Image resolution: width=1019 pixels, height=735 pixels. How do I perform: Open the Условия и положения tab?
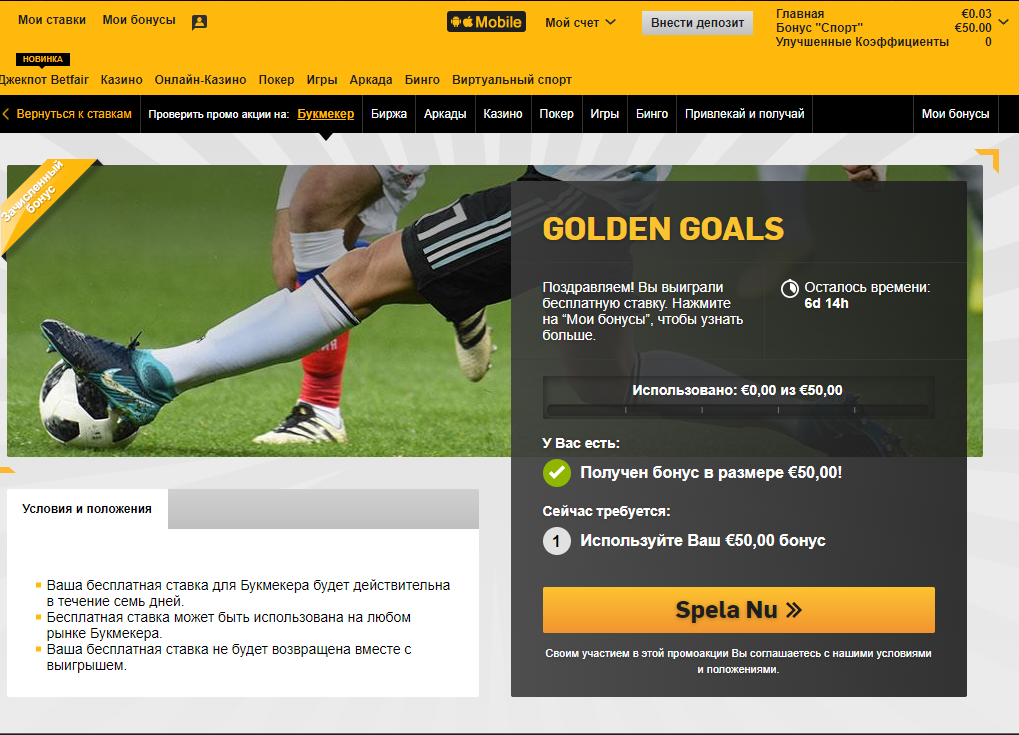(x=87, y=509)
